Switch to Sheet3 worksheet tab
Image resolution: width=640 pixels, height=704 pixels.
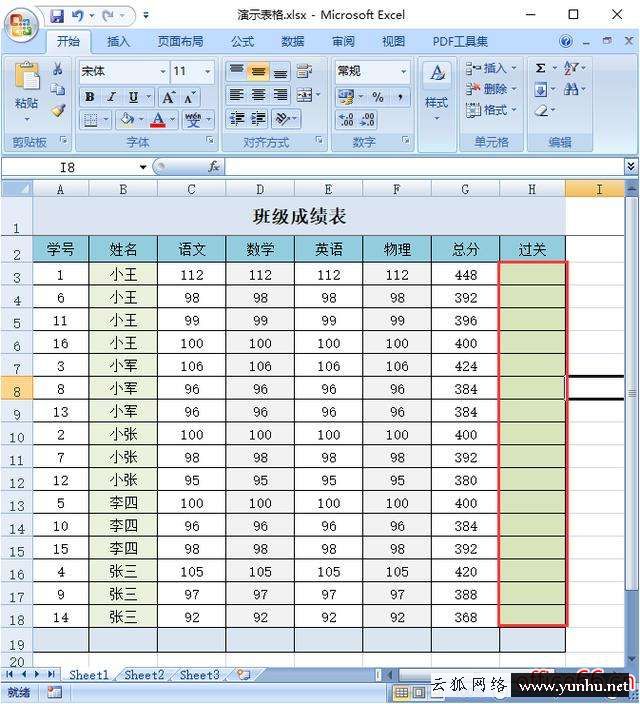[199, 675]
